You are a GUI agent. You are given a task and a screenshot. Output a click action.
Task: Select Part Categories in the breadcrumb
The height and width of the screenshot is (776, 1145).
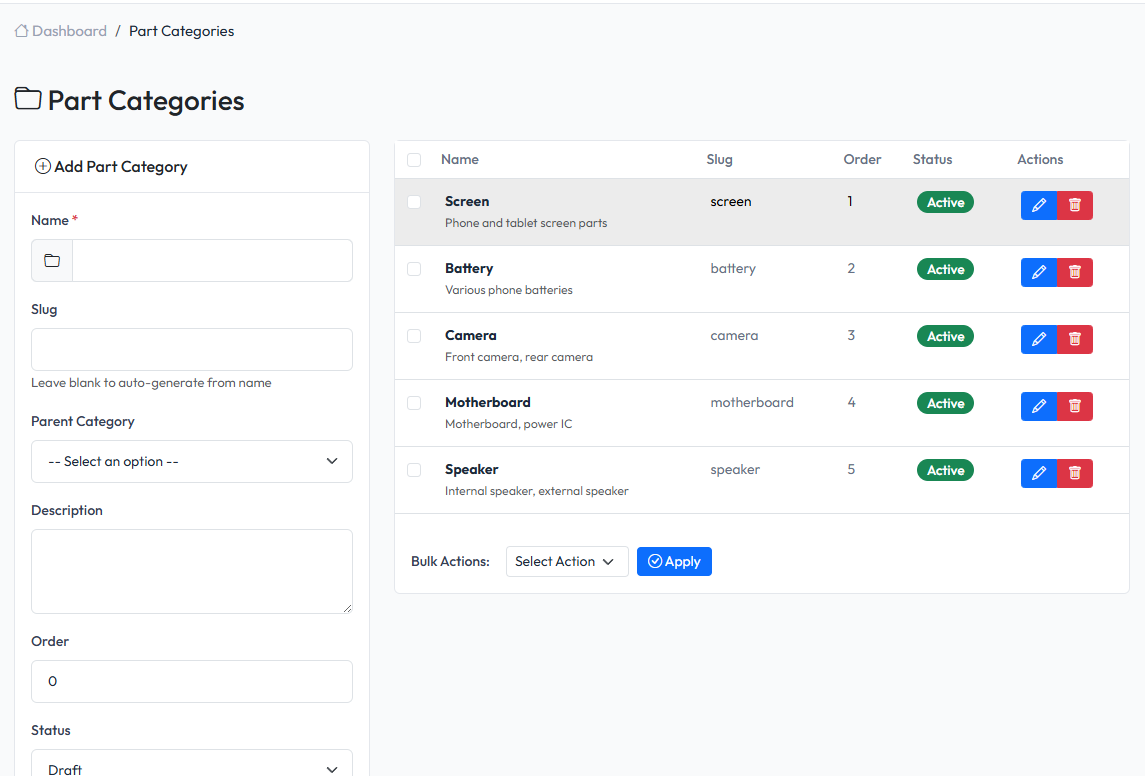click(181, 30)
